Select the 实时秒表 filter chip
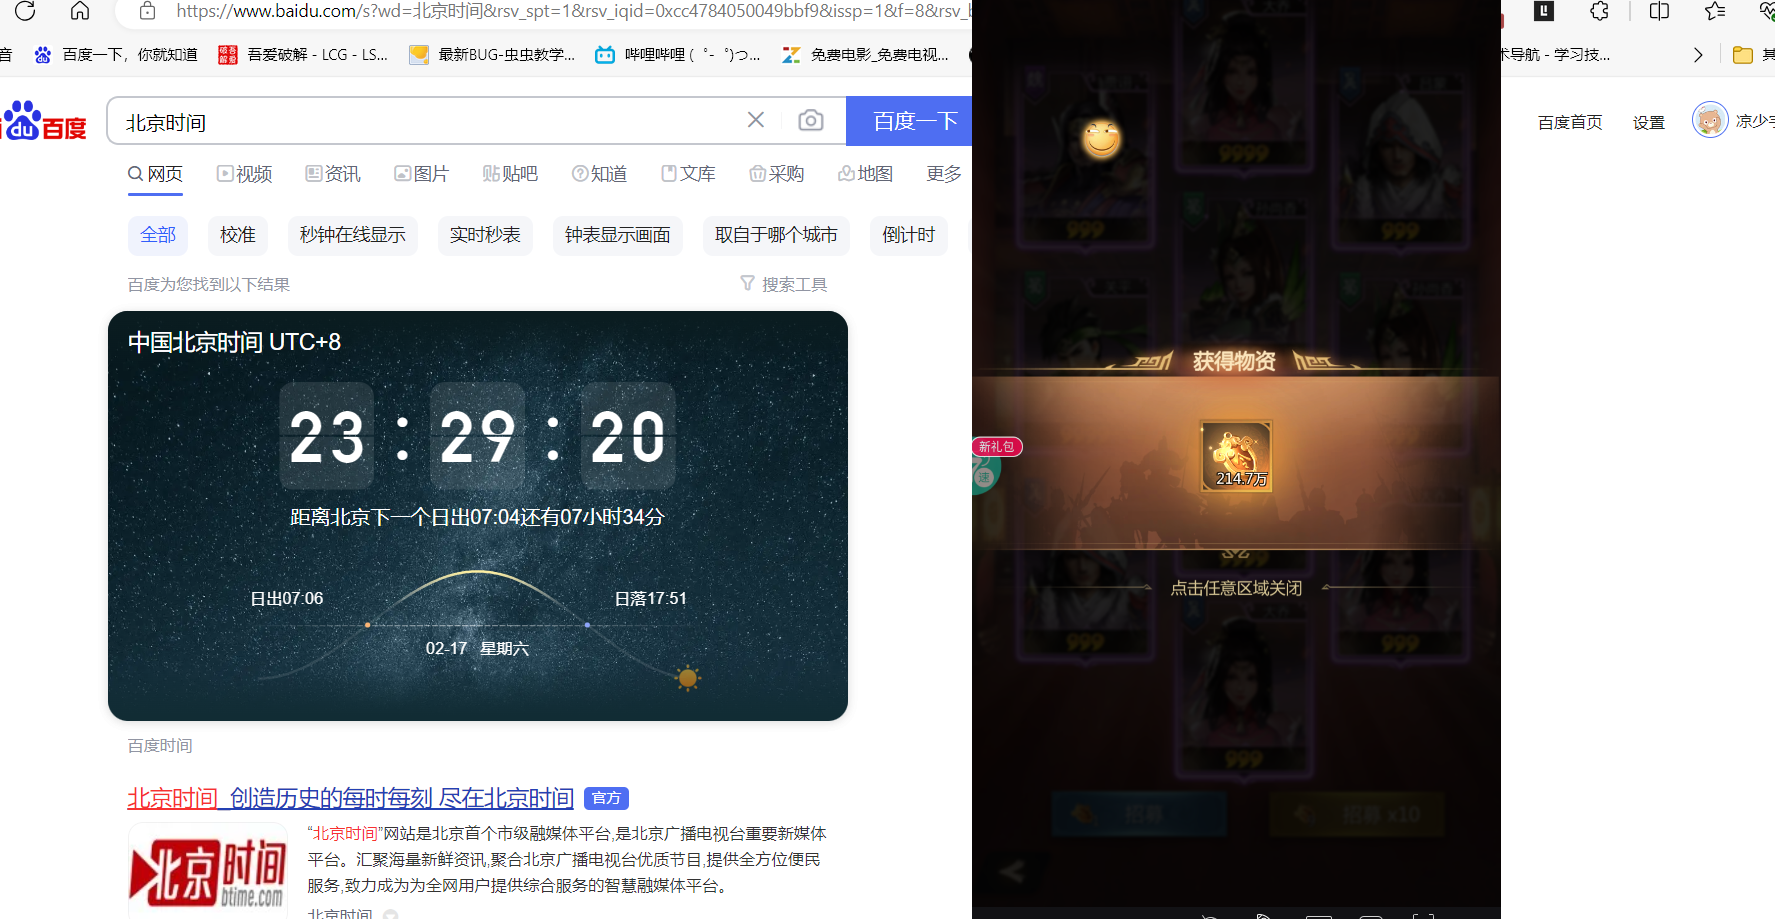This screenshot has height=919, width=1775. tap(485, 235)
